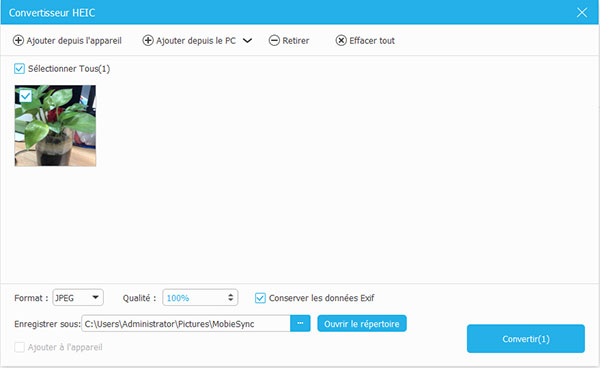Click the Convertir(1) button
This screenshot has height=368, width=600.
pyautogui.click(x=526, y=339)
